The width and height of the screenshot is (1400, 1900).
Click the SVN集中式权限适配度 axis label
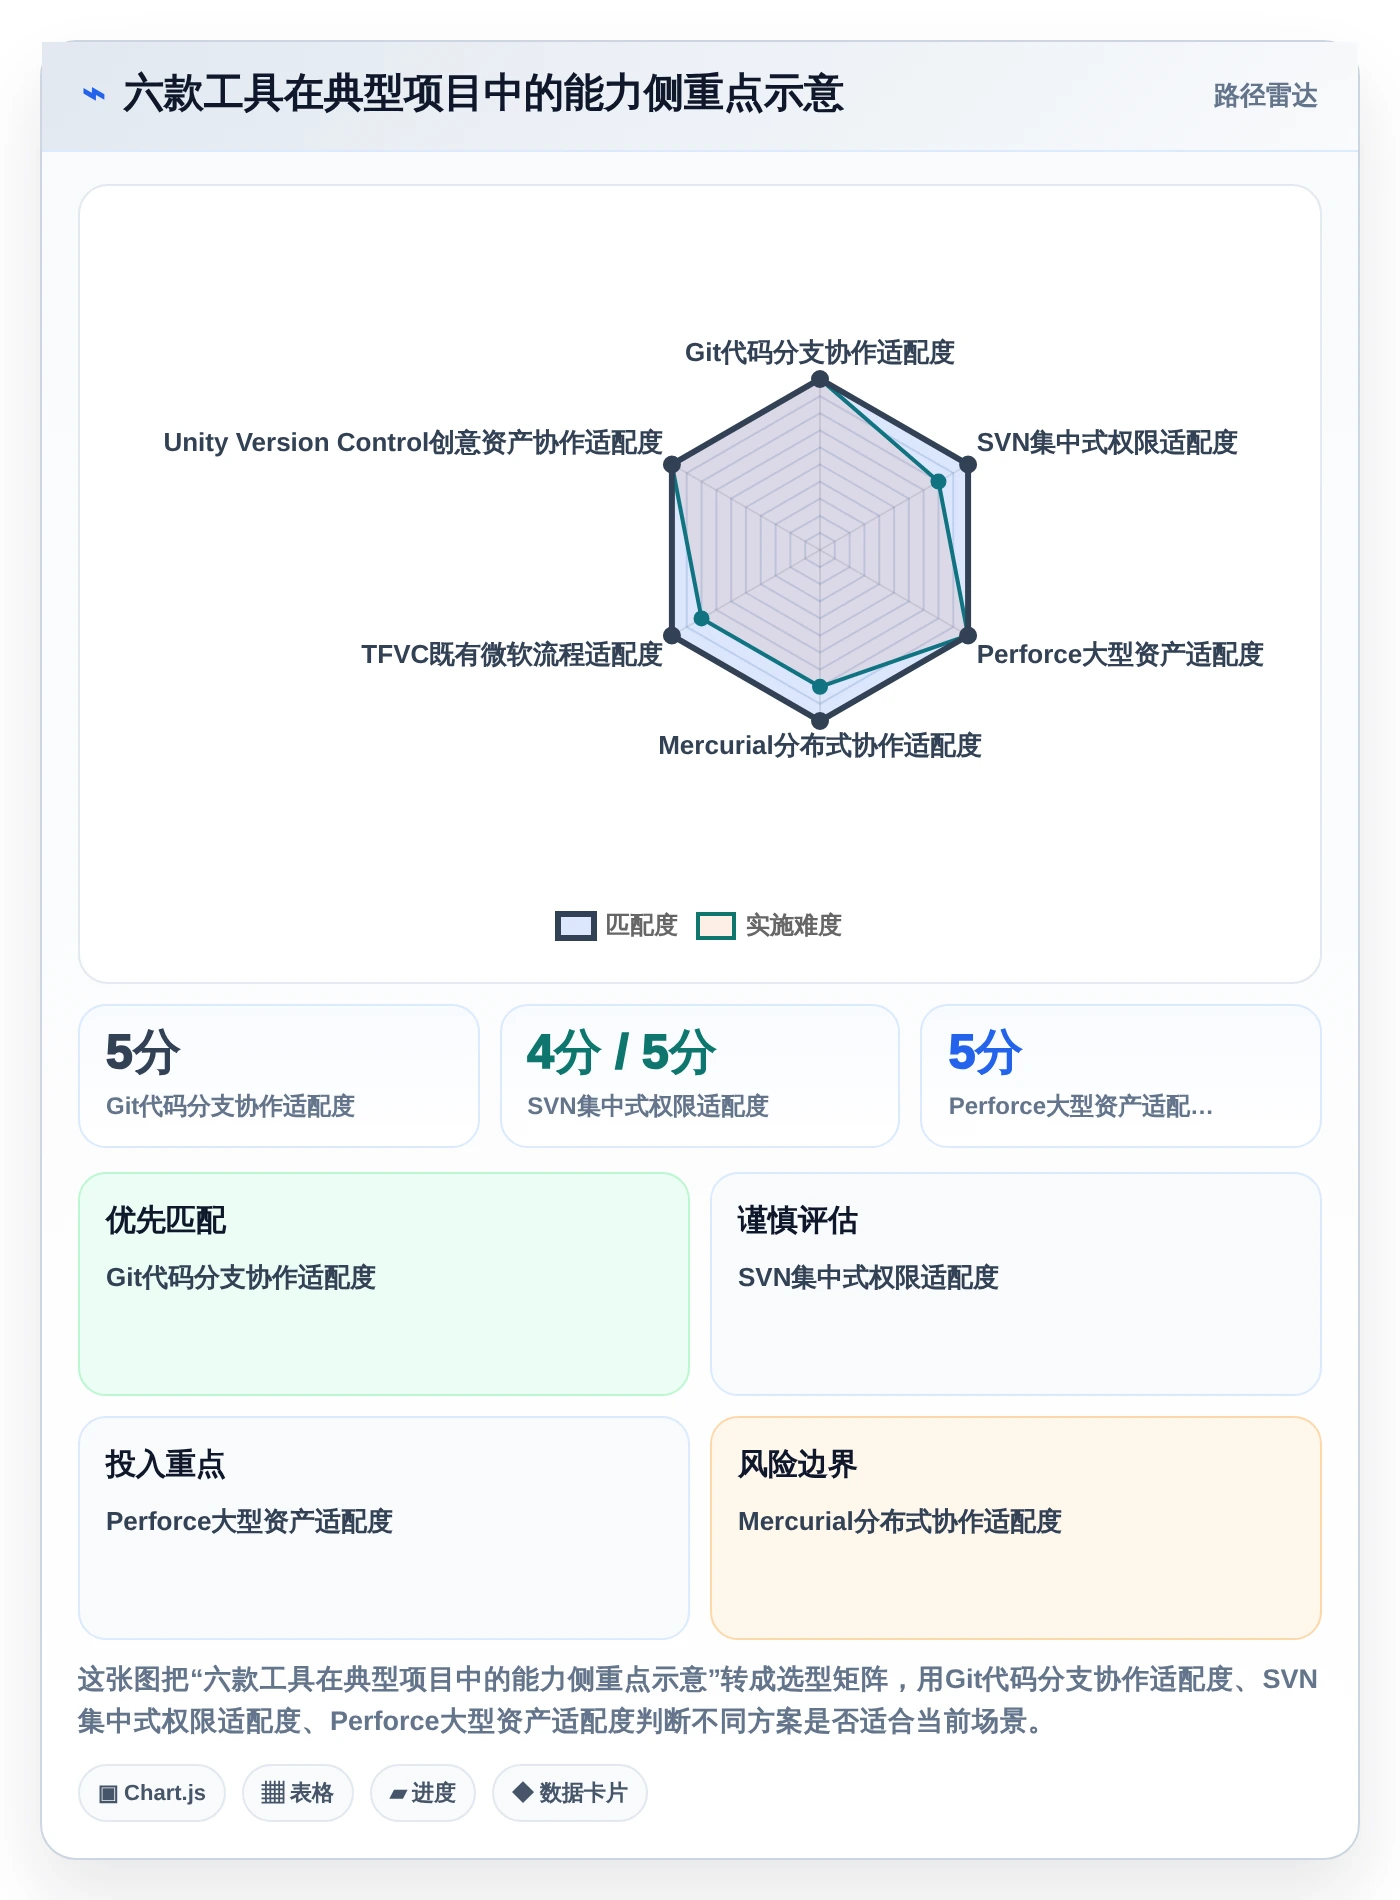click(1107, 442)
